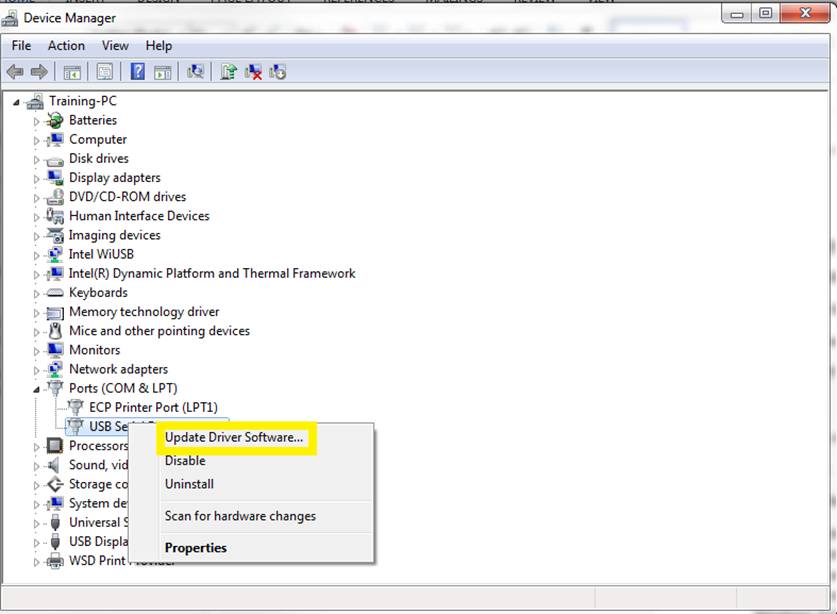Expand the Disk drives node

click(37, 159)
